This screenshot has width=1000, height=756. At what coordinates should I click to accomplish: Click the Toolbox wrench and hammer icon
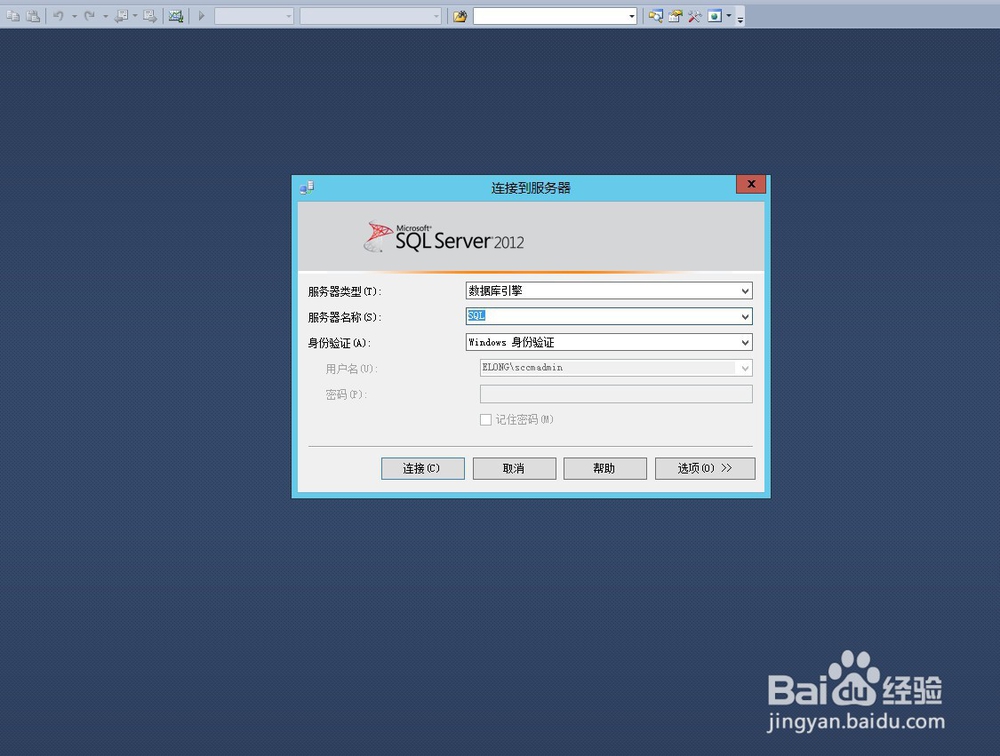pyautogui.click(x=695, y=16)
